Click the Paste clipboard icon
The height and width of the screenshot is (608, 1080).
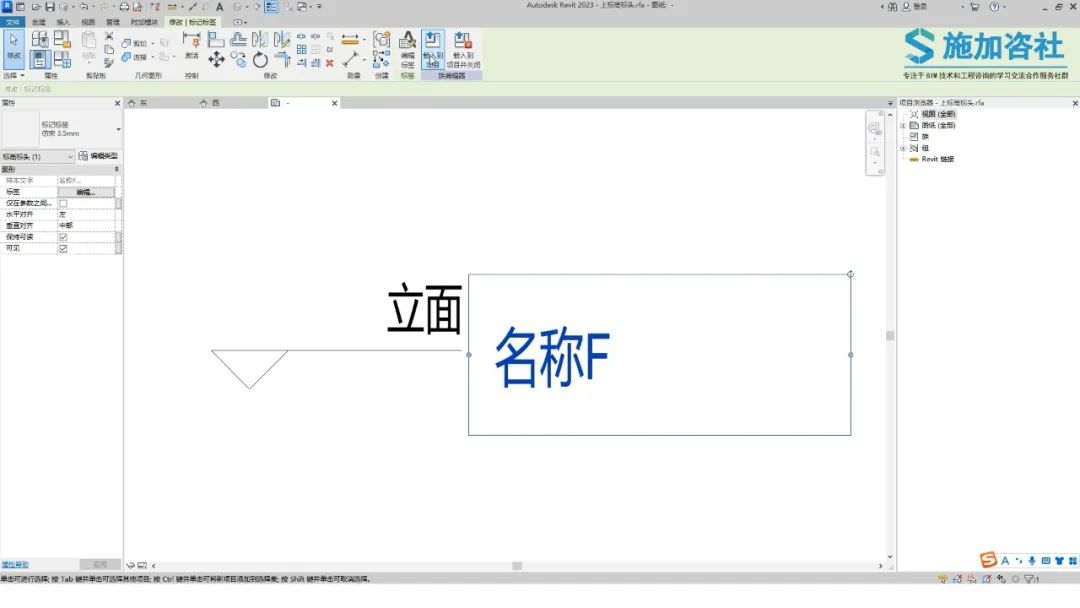click(x=89, y=41)
